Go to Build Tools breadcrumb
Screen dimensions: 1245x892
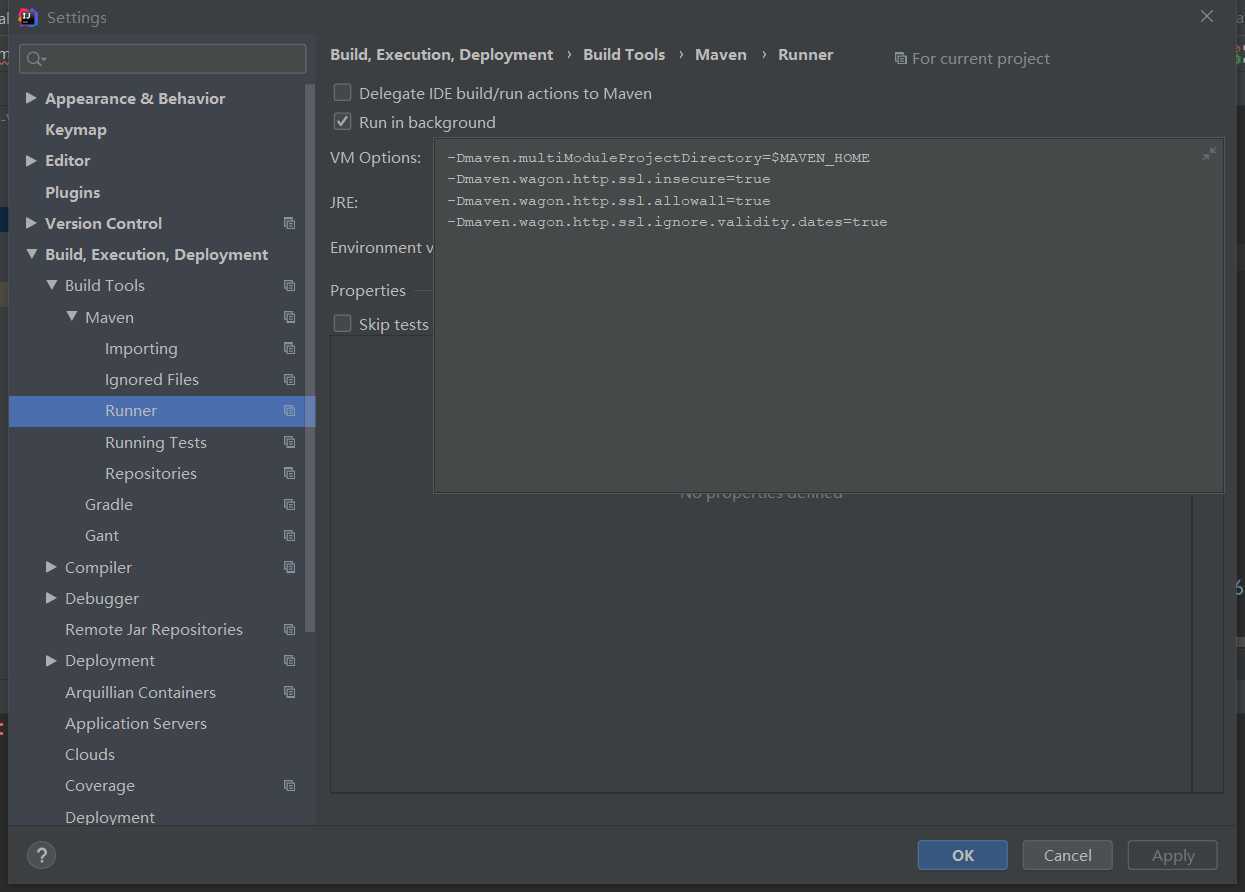pos(624,55)
